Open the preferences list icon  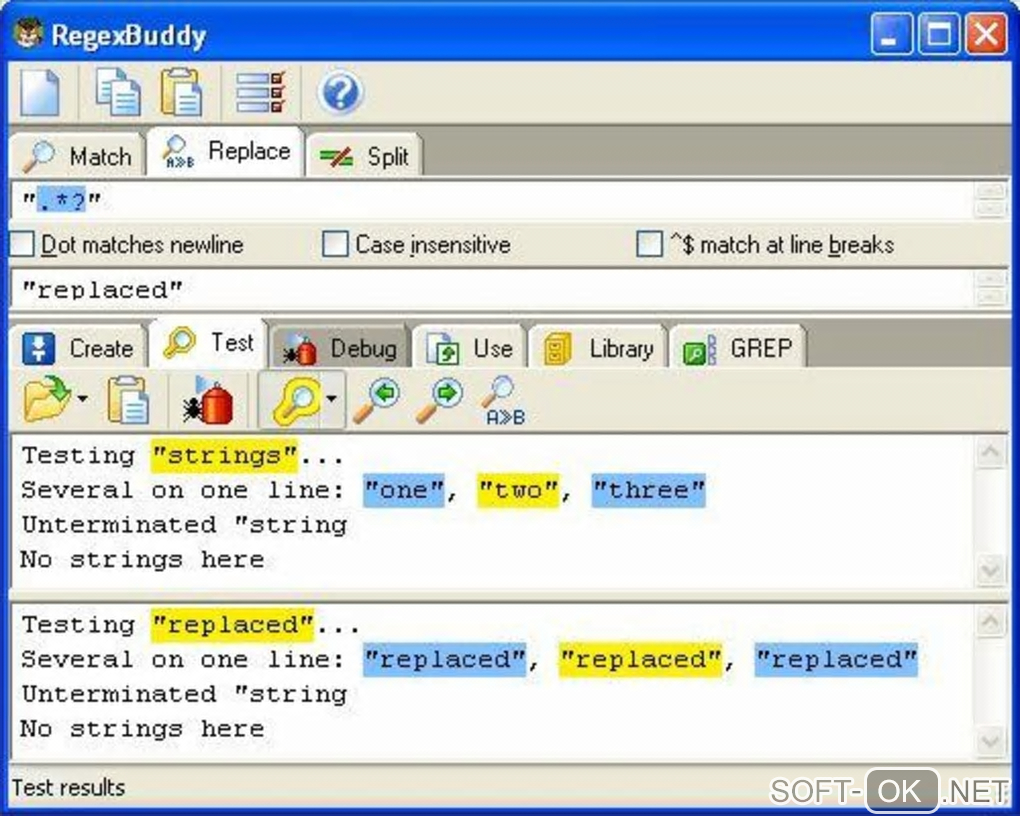[261, 92]
